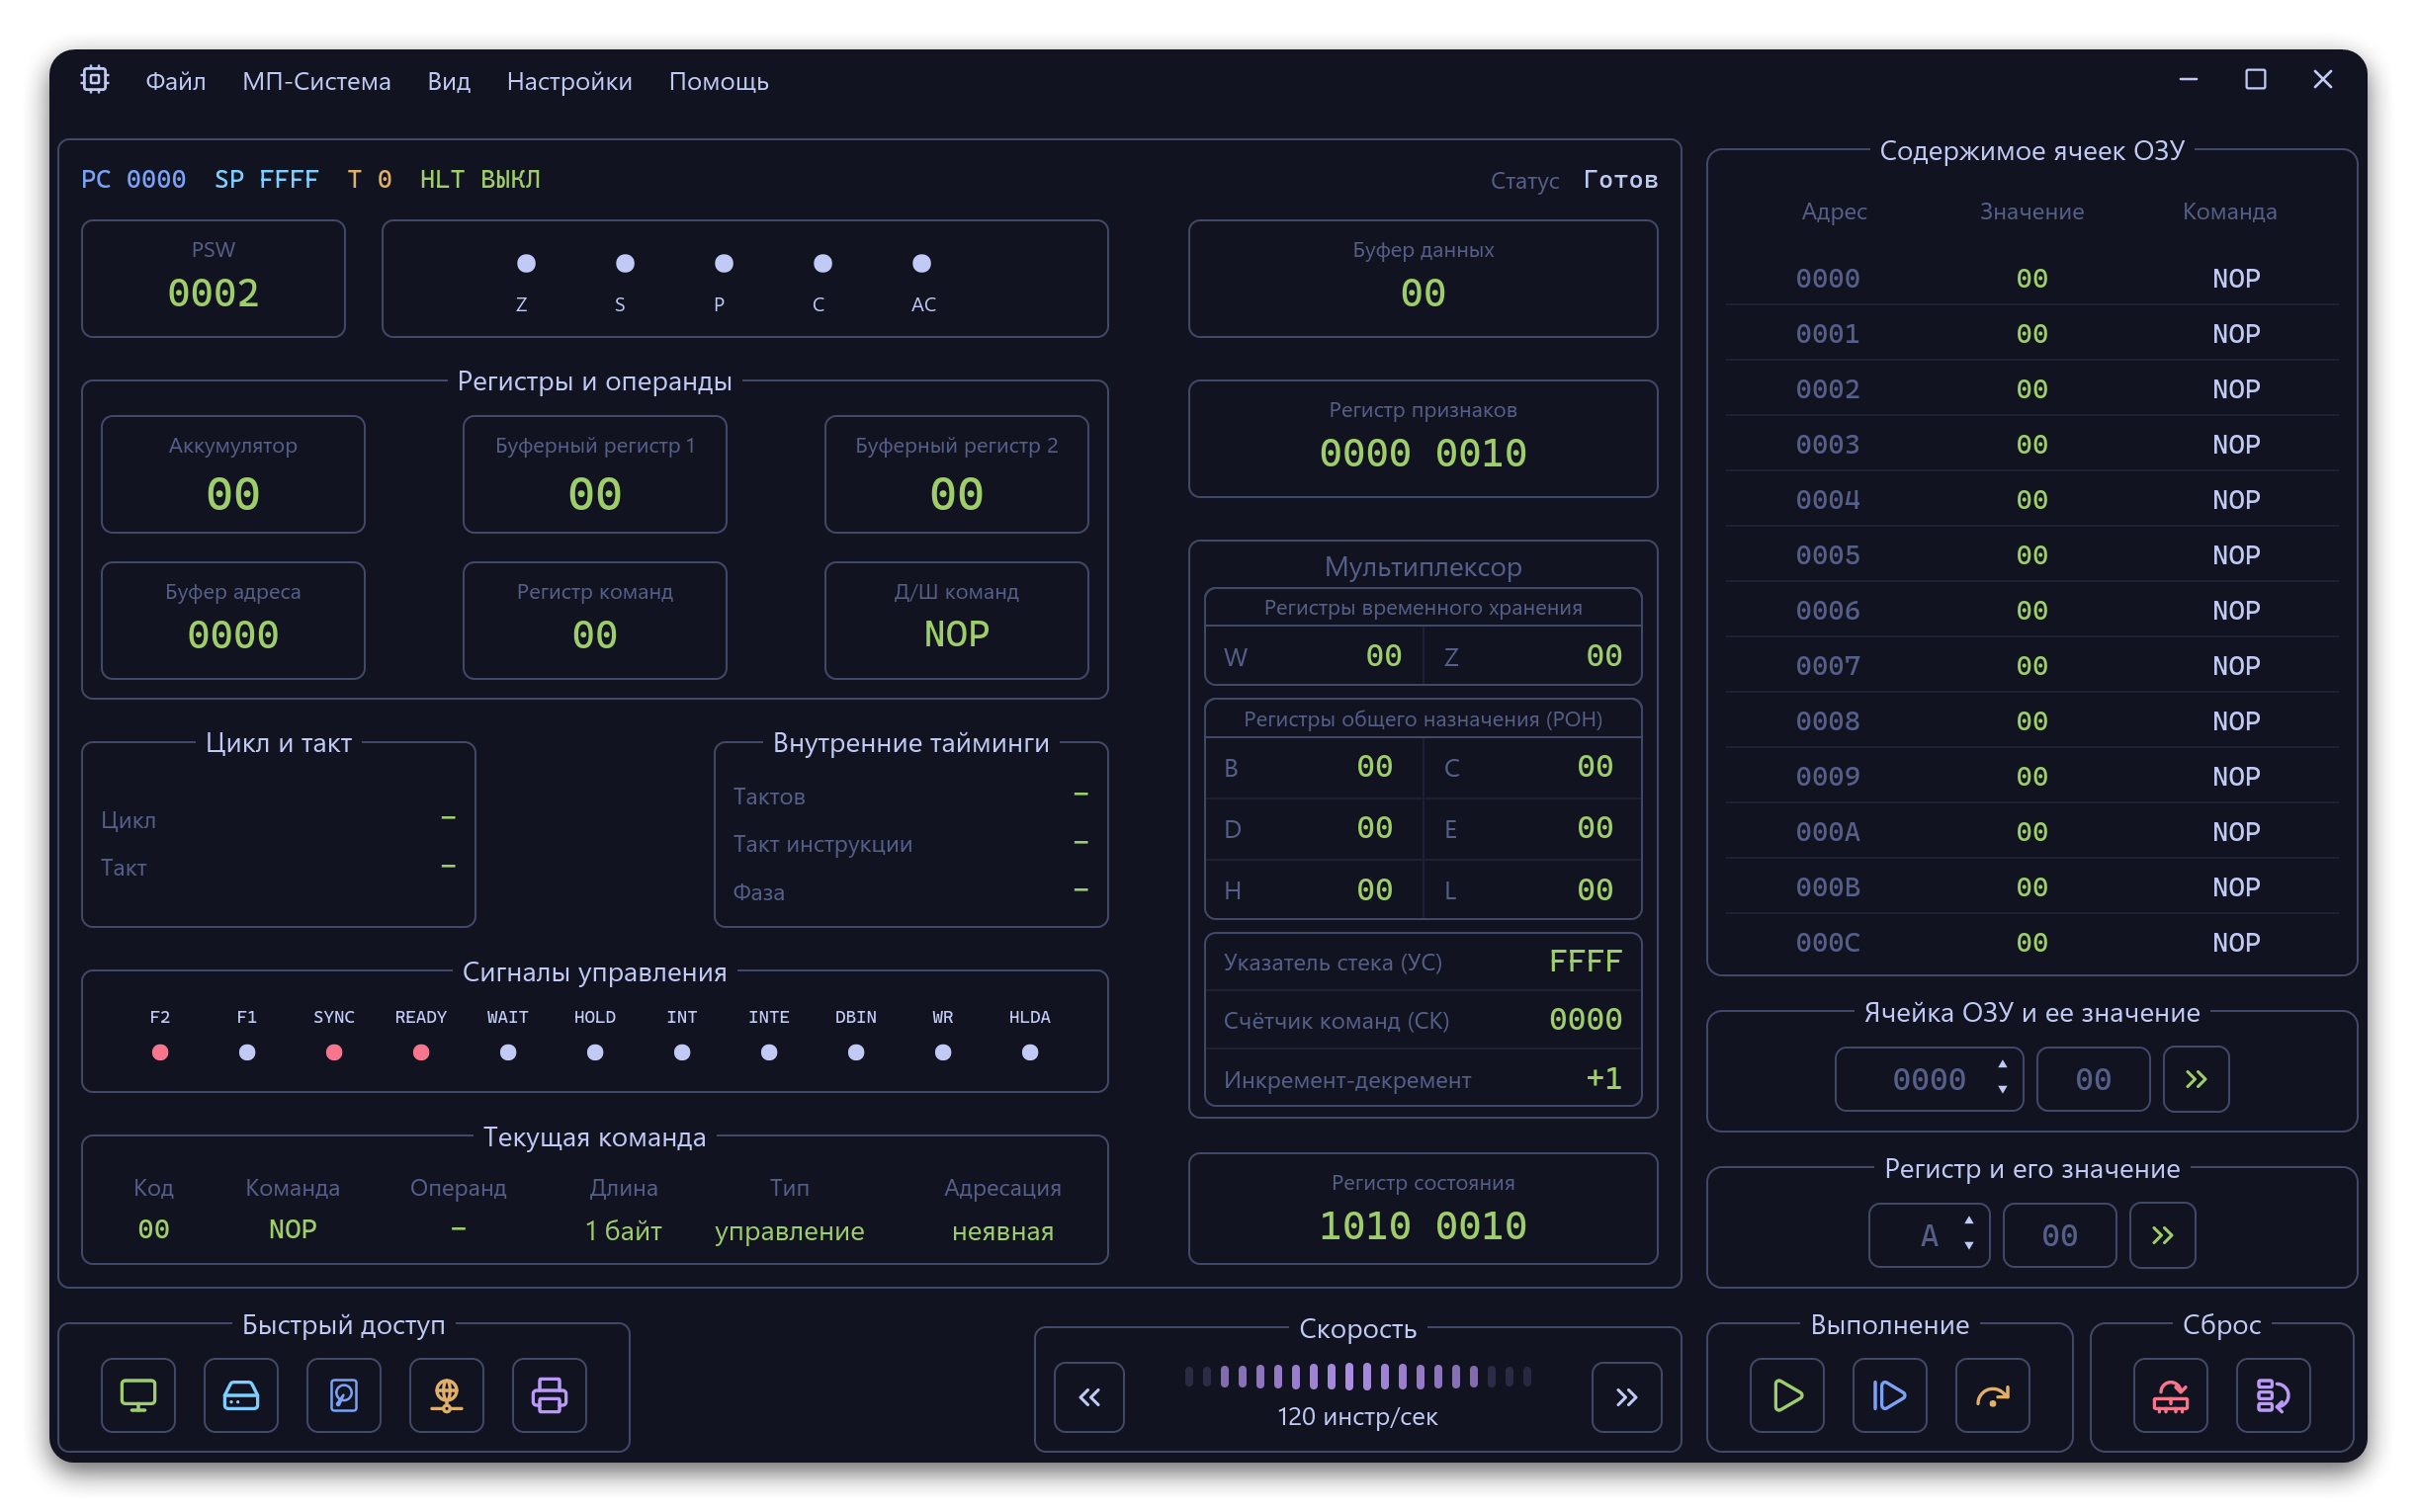Click the Адресация value неявная

(x=1003, y=1231)
